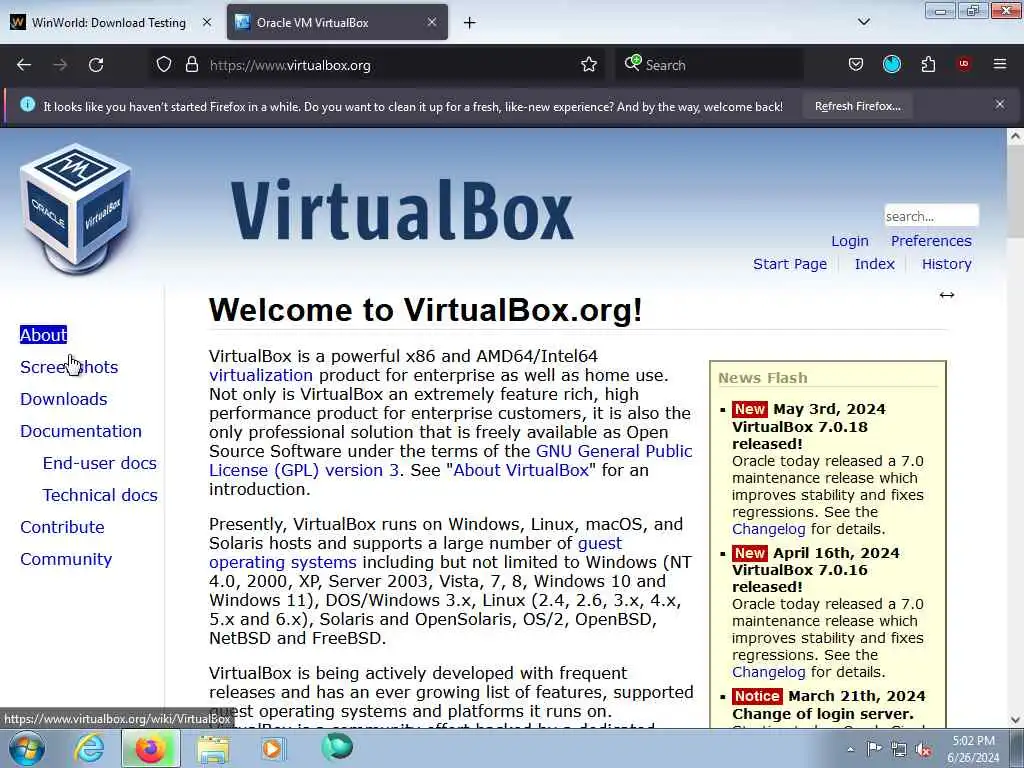Image resolution: width=1024 pixels, height=768 pixels.
Task: Reload the page with the refresh icon
Action: coord(96,65)
